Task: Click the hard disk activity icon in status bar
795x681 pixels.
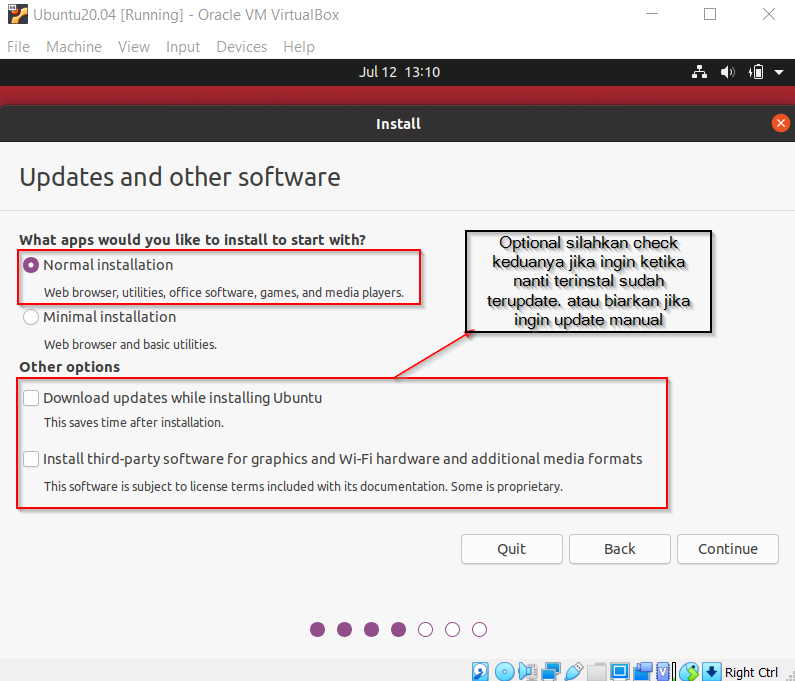Action: point(481,671)
